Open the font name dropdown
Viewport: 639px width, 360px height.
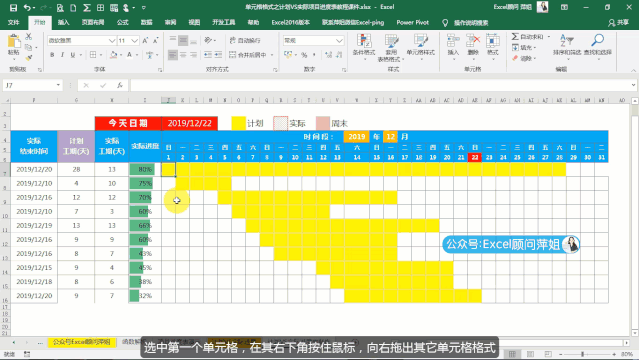point(112,40)
